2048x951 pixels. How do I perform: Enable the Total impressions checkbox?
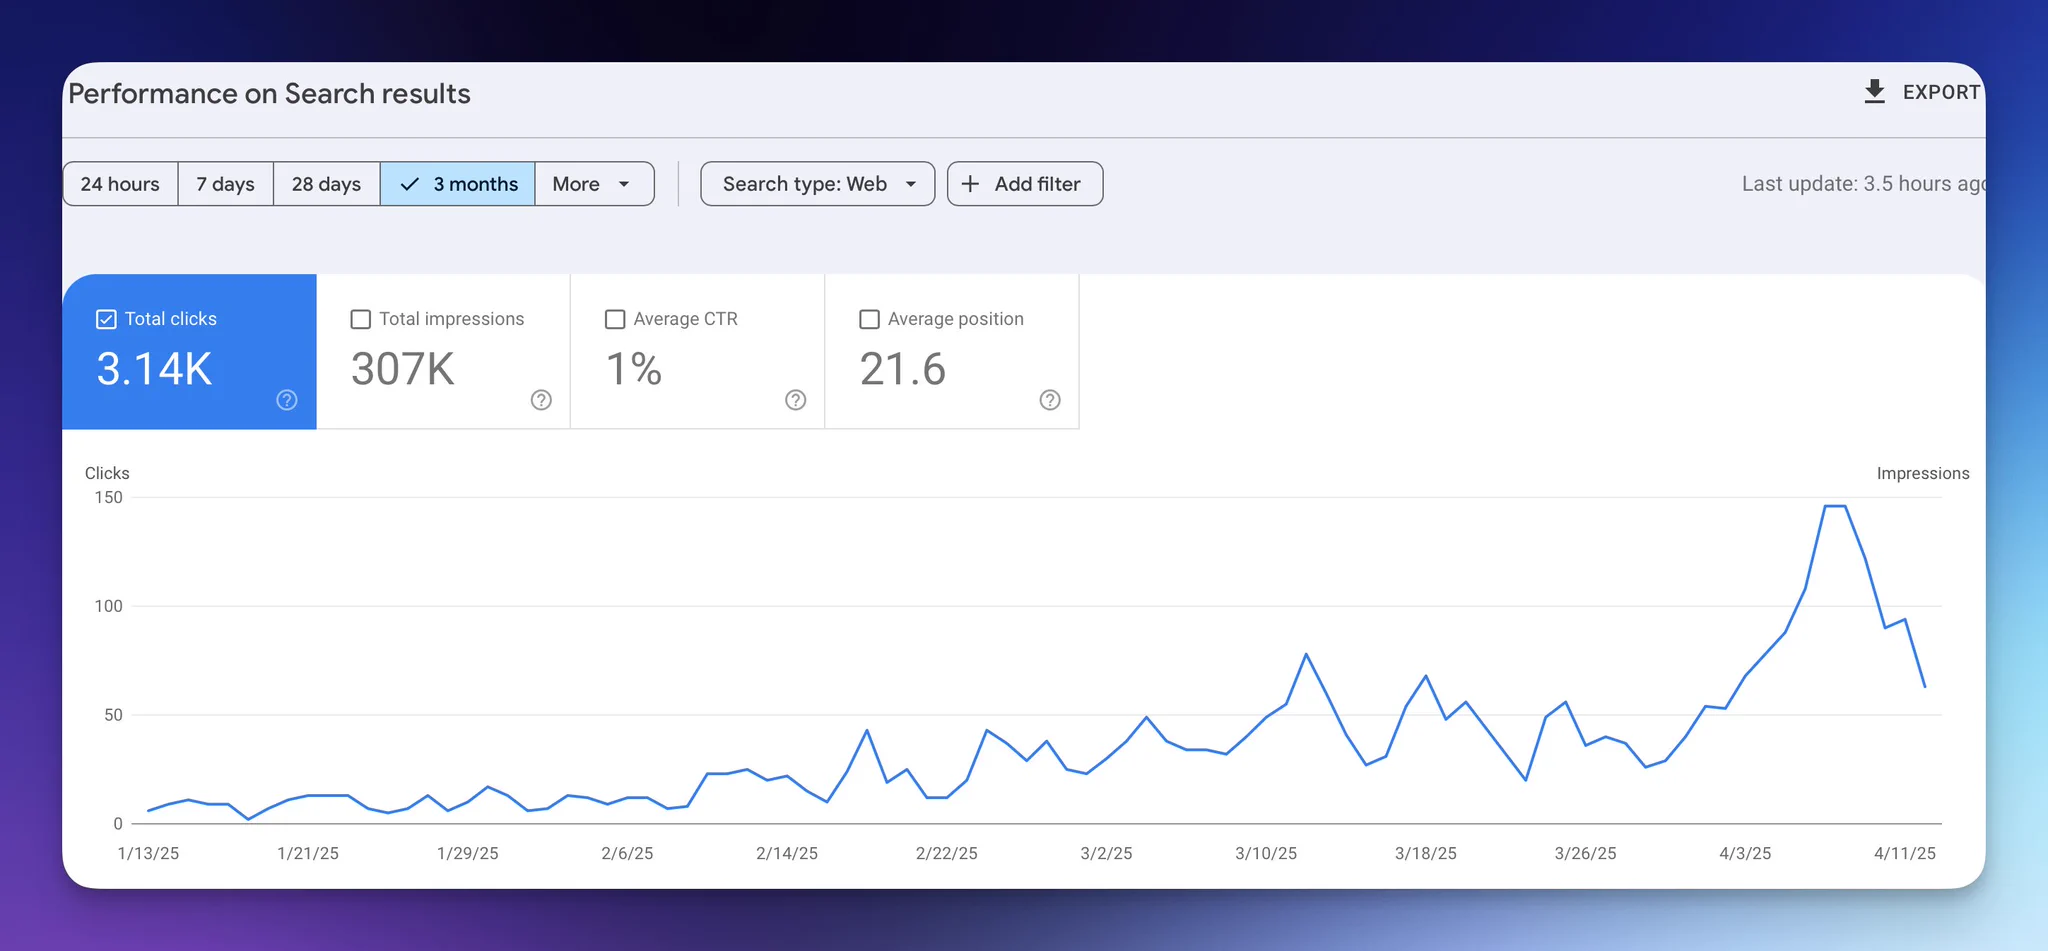pyautogui.click(x=361, y=319)
